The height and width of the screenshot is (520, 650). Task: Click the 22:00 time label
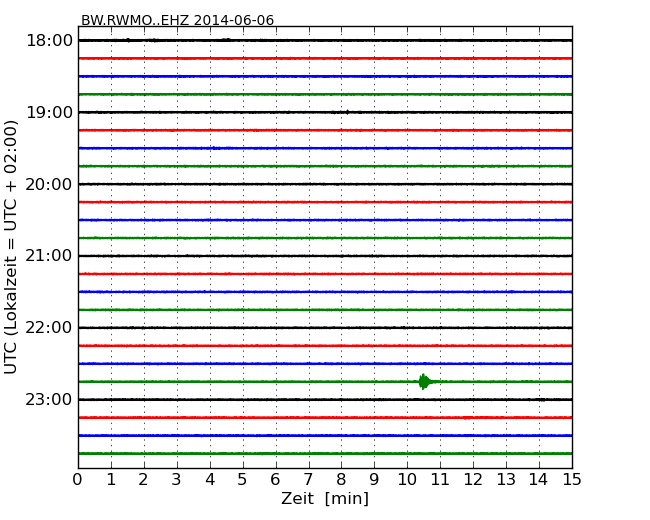click(x=49, y=328)
